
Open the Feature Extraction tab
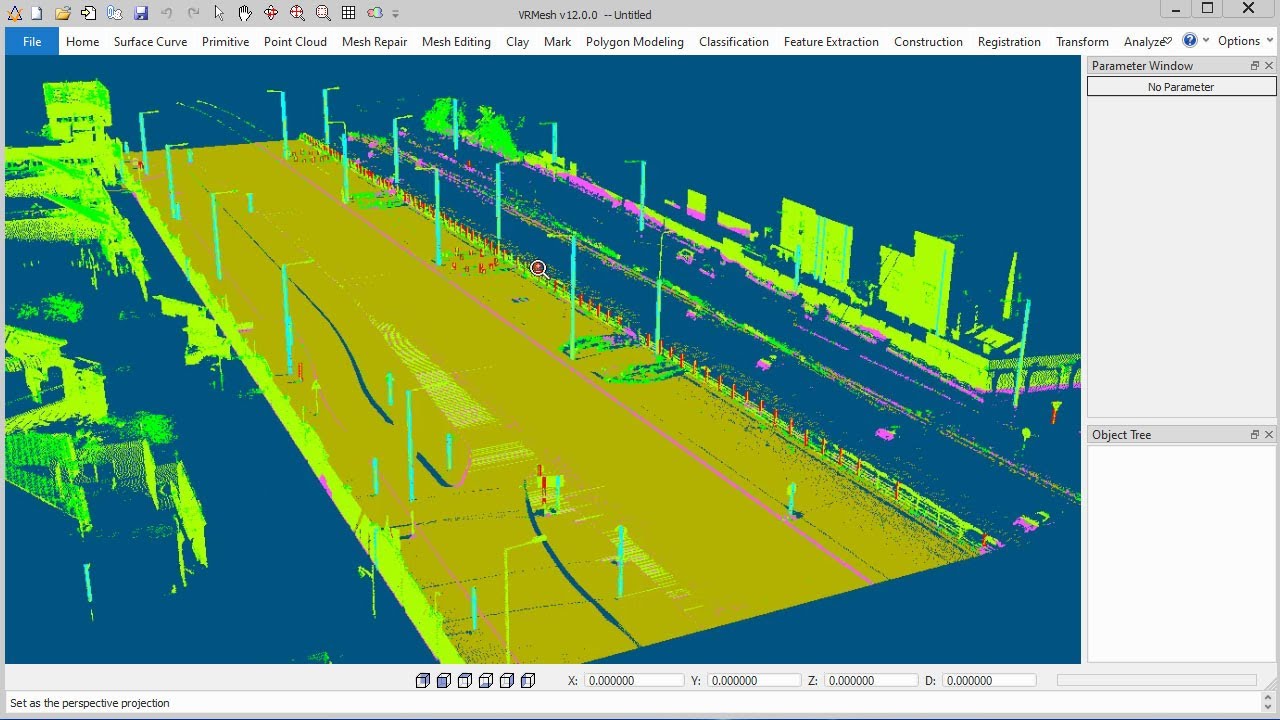point(831,41)
